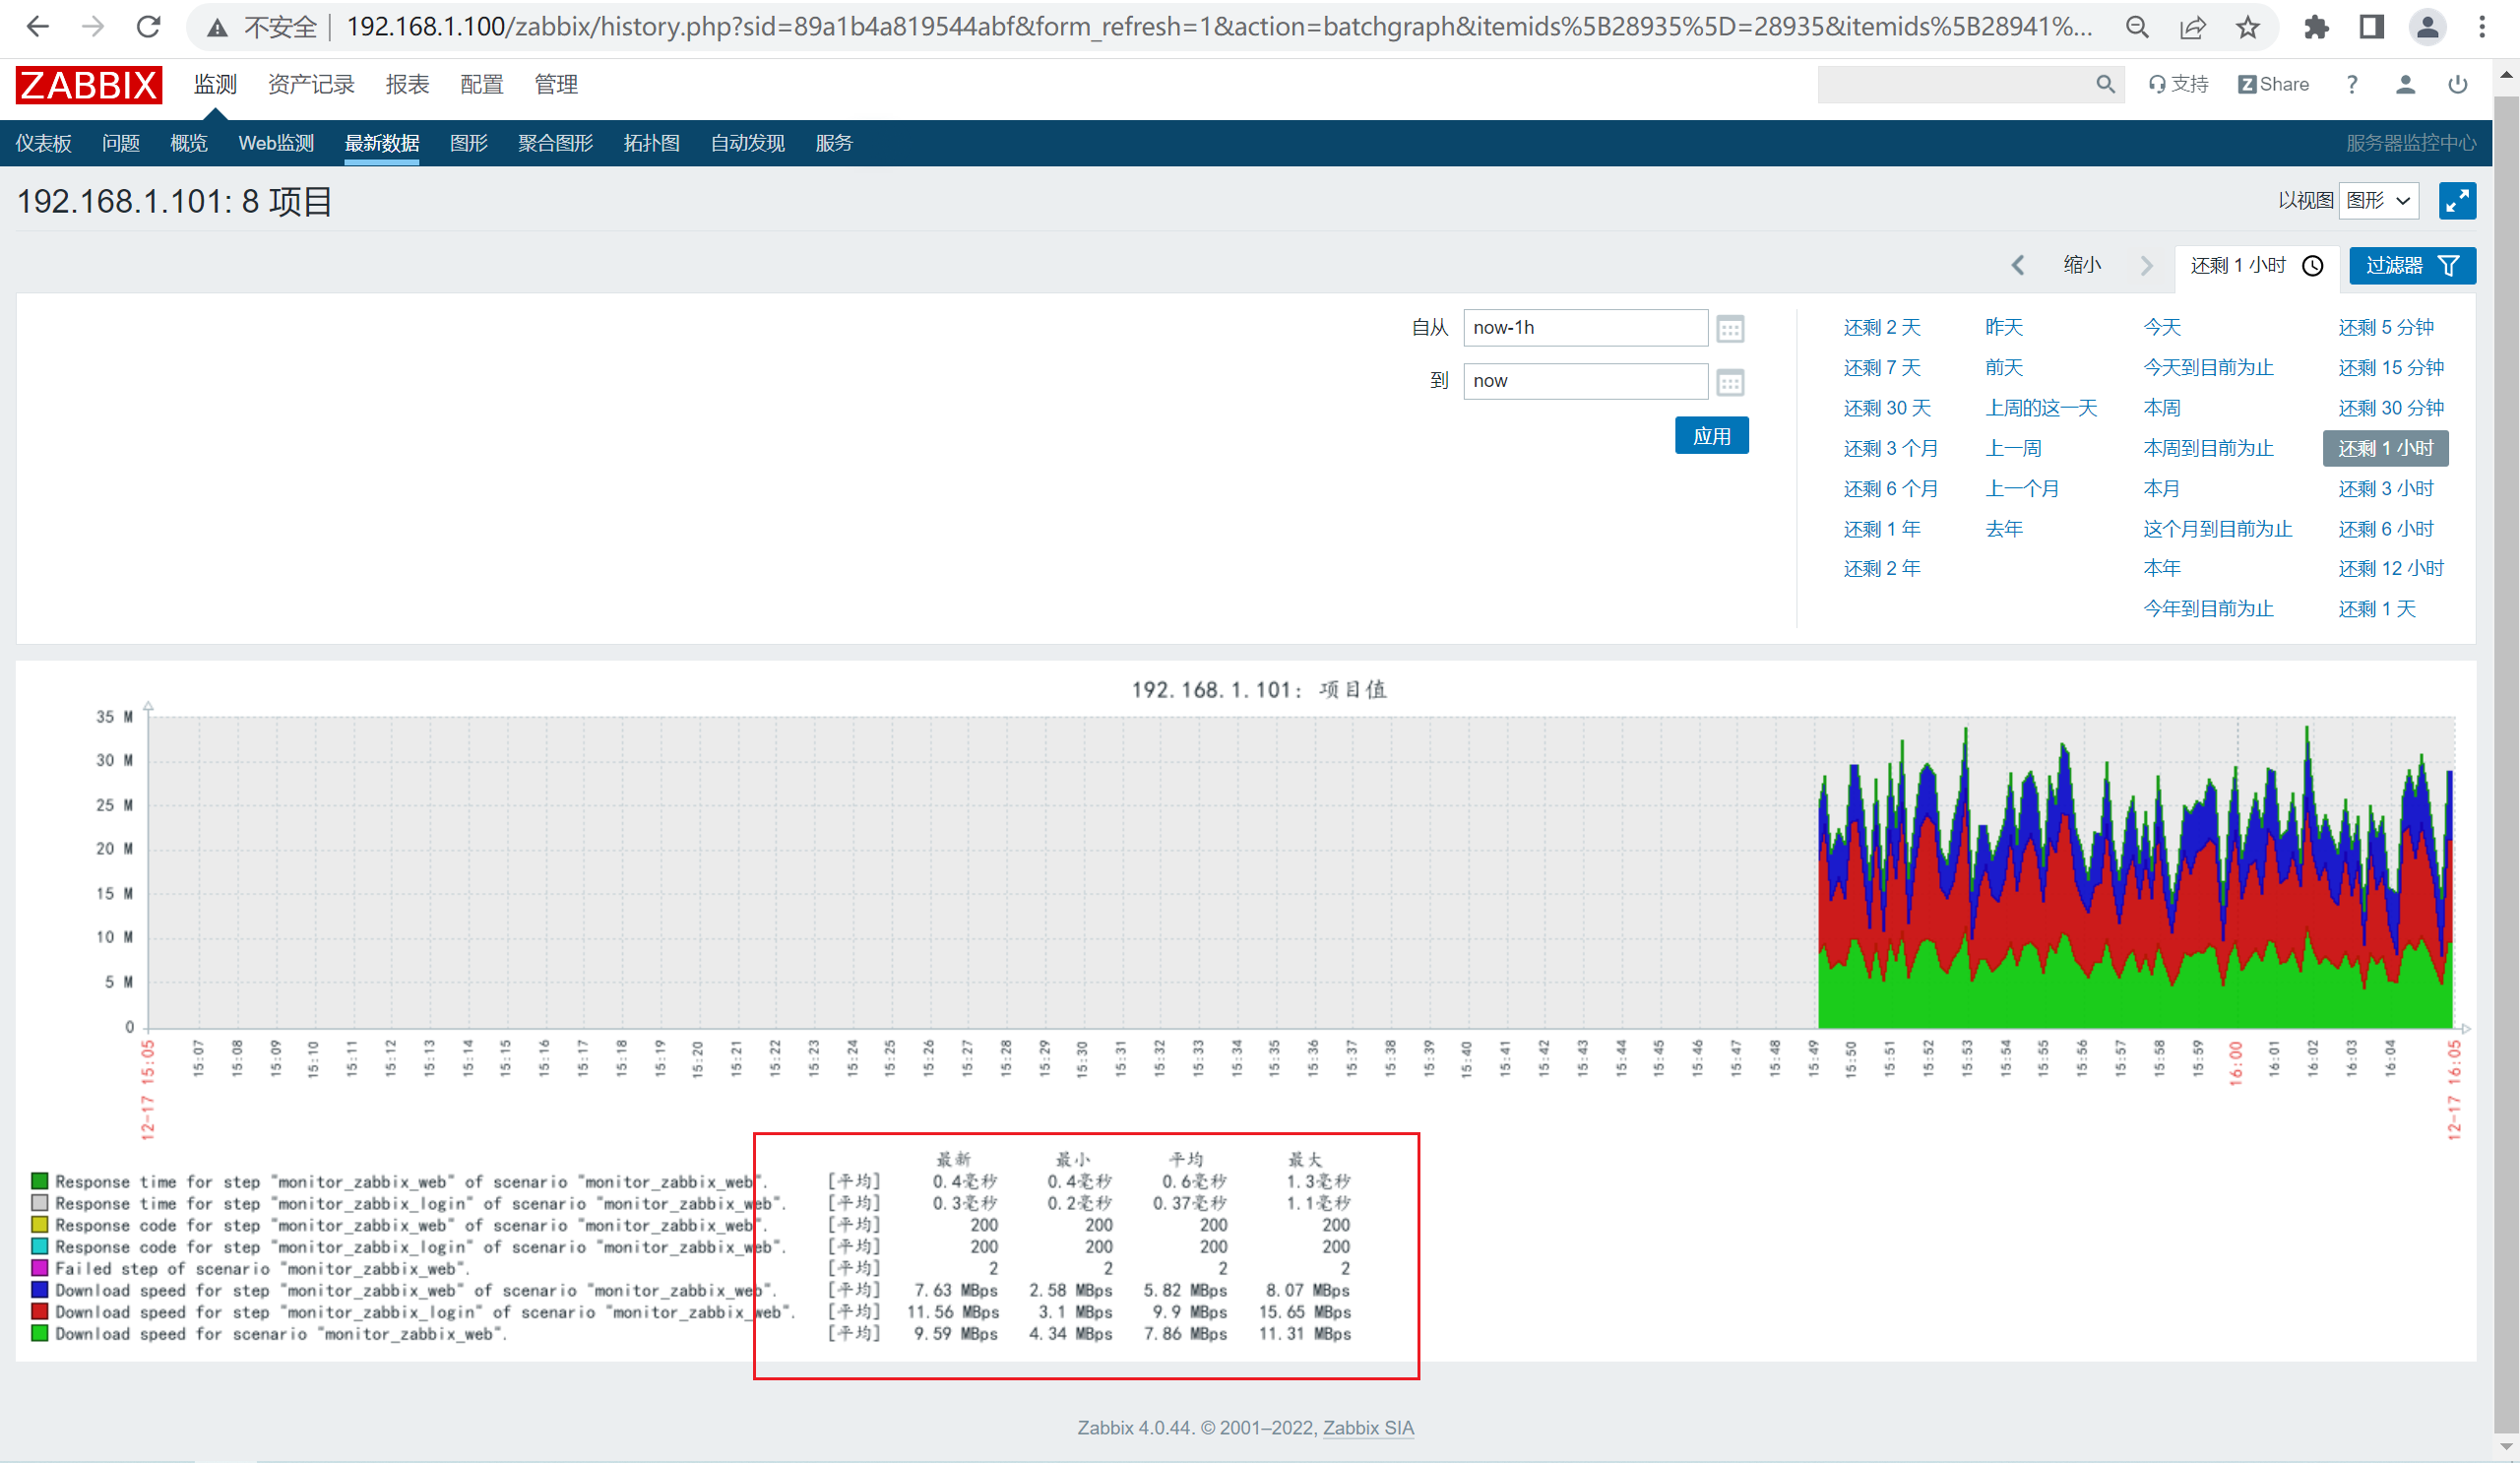Select time range 还剩 1 天
The image size is (2520, 1463).
[2376, 608]
